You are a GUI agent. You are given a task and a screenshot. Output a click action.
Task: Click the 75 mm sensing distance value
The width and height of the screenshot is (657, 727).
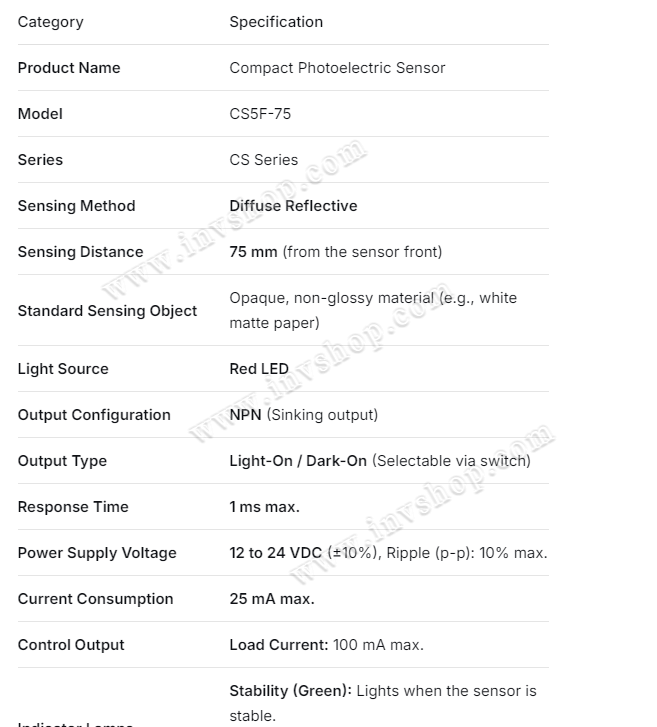[254, 252]
